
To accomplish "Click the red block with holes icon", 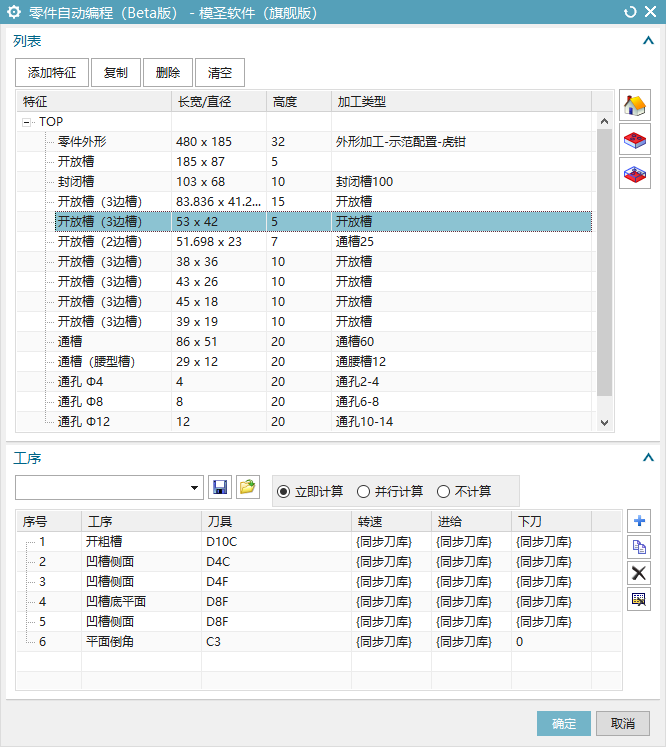I will 635,139.
